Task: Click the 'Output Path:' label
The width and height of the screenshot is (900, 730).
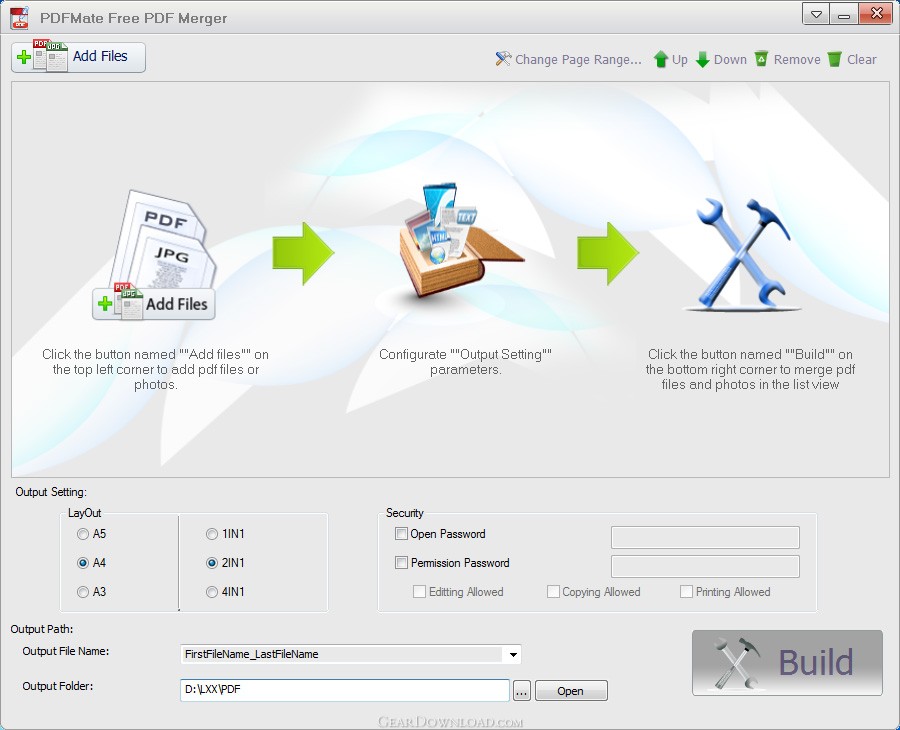Action: pyautogui.click(x=42, y=629)
